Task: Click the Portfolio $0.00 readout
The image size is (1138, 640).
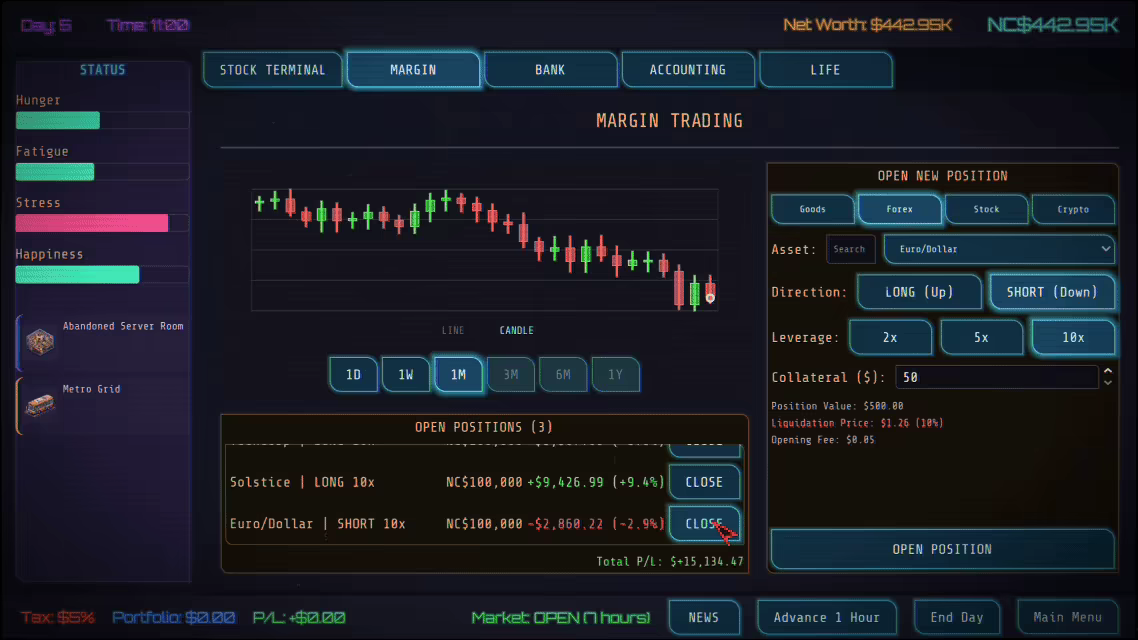Action: click(x=173, y=618)
